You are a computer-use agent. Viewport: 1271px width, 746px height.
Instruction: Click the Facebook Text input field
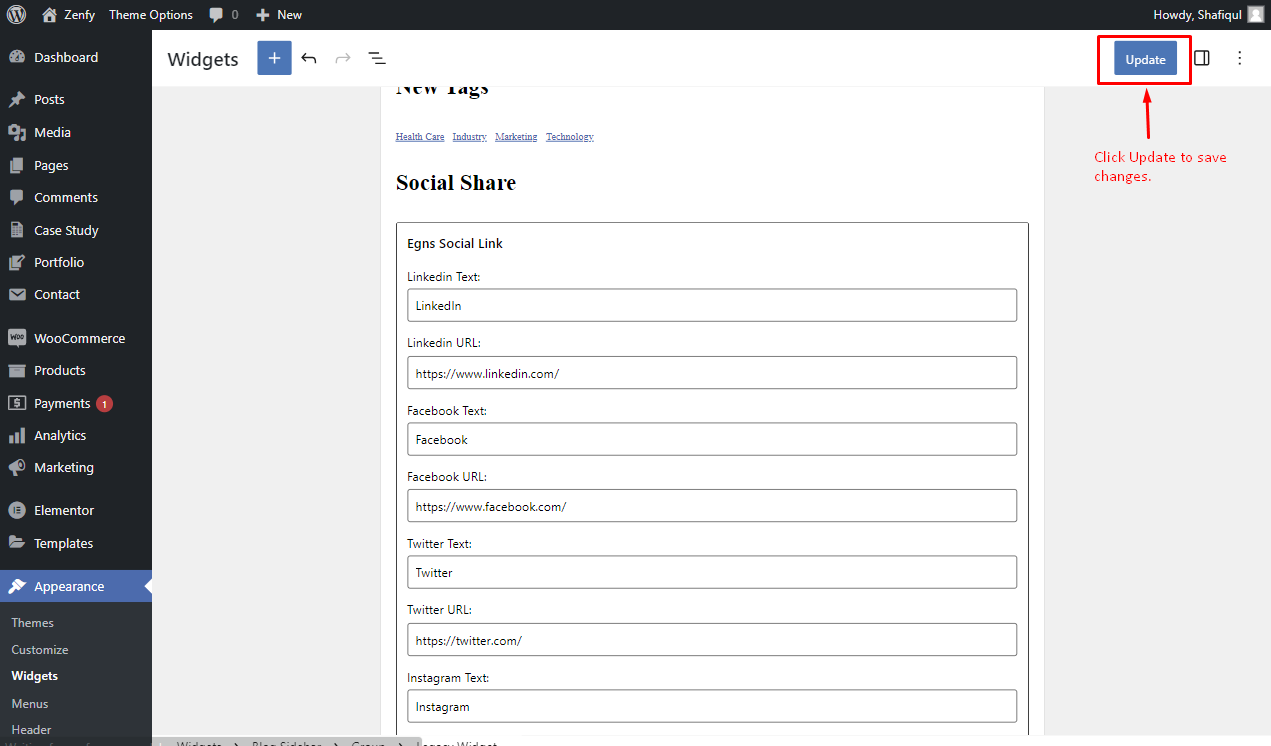712,439
